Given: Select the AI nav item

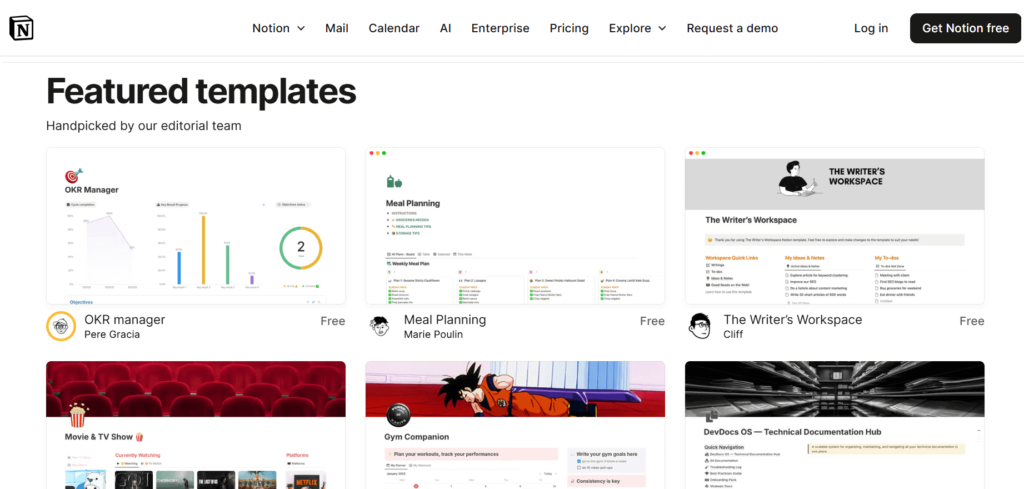Looking at the screenshot, I should tap(445, 28).
